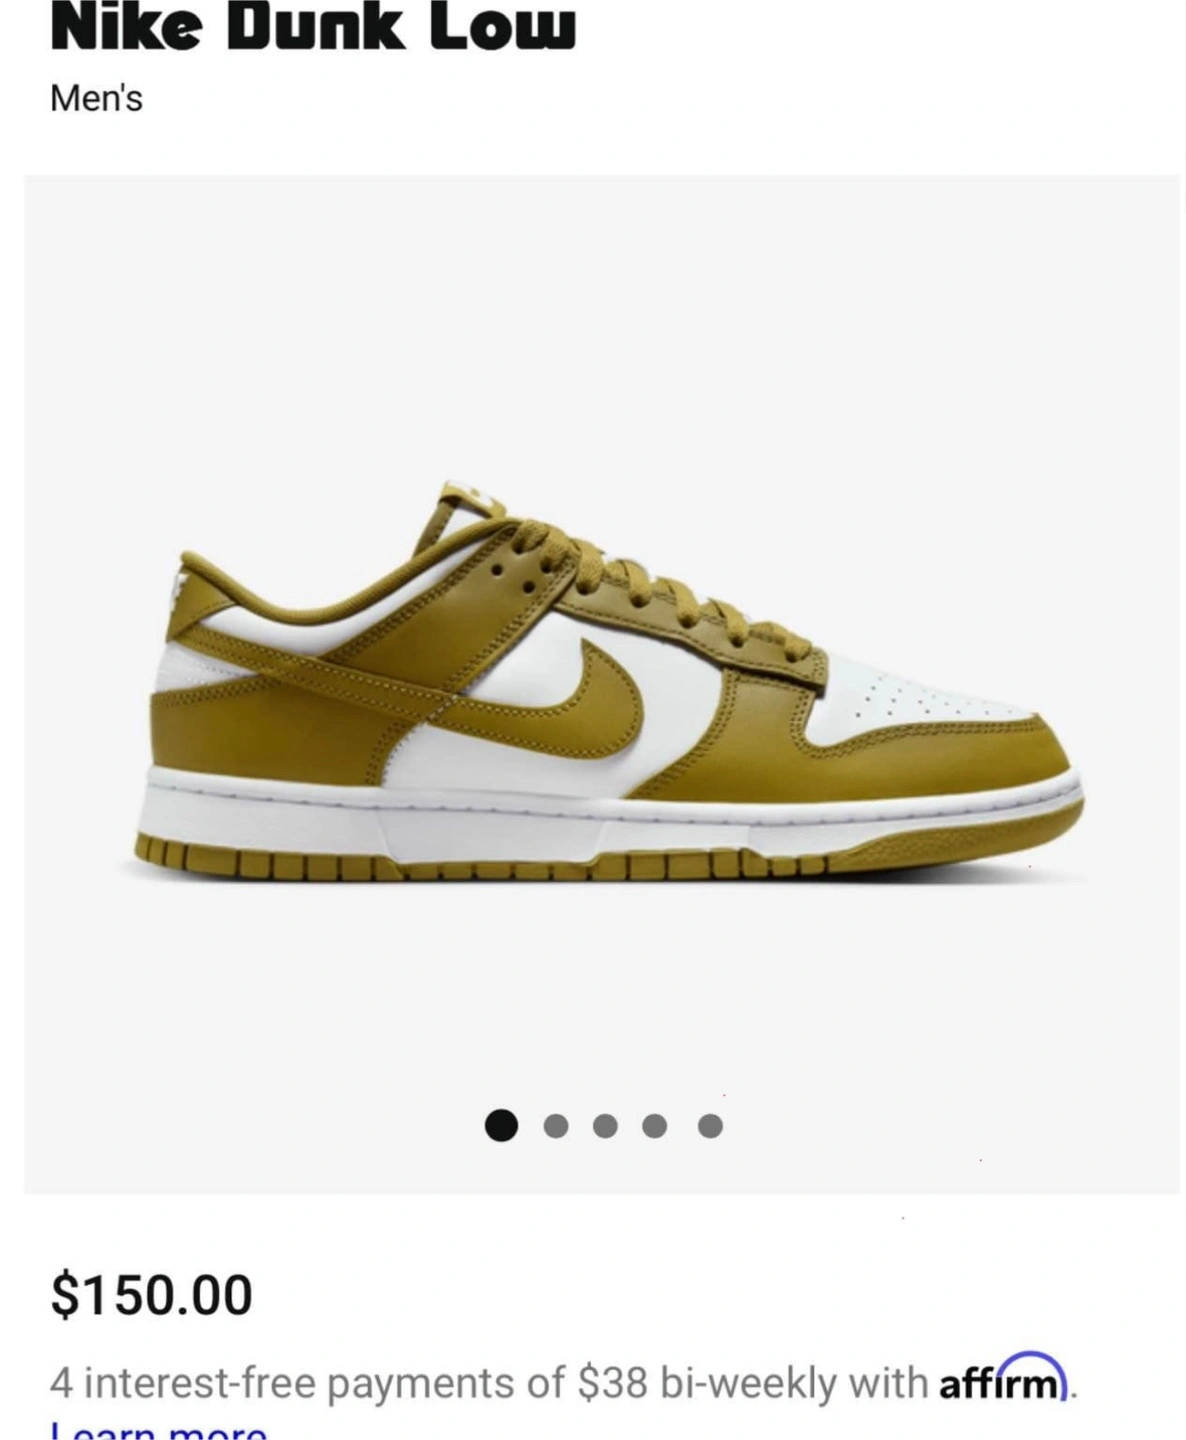This screenshot has width=1186, height=1440.
Task: Show the fourth product image via dot
Action: point(654,1126)
